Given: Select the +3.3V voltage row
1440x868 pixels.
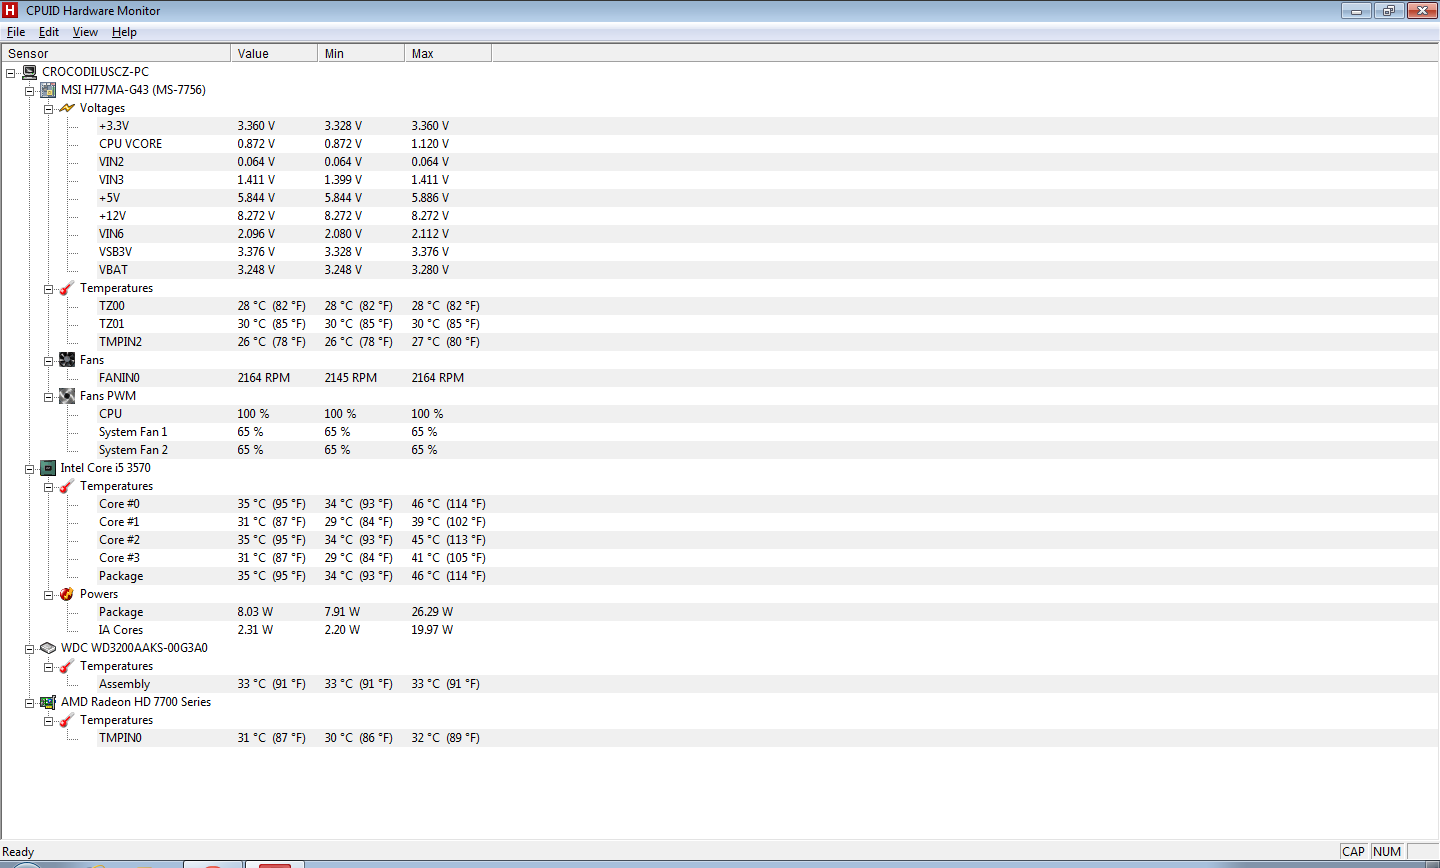Looking at the screenshot, I should click(x=768, y=126).
